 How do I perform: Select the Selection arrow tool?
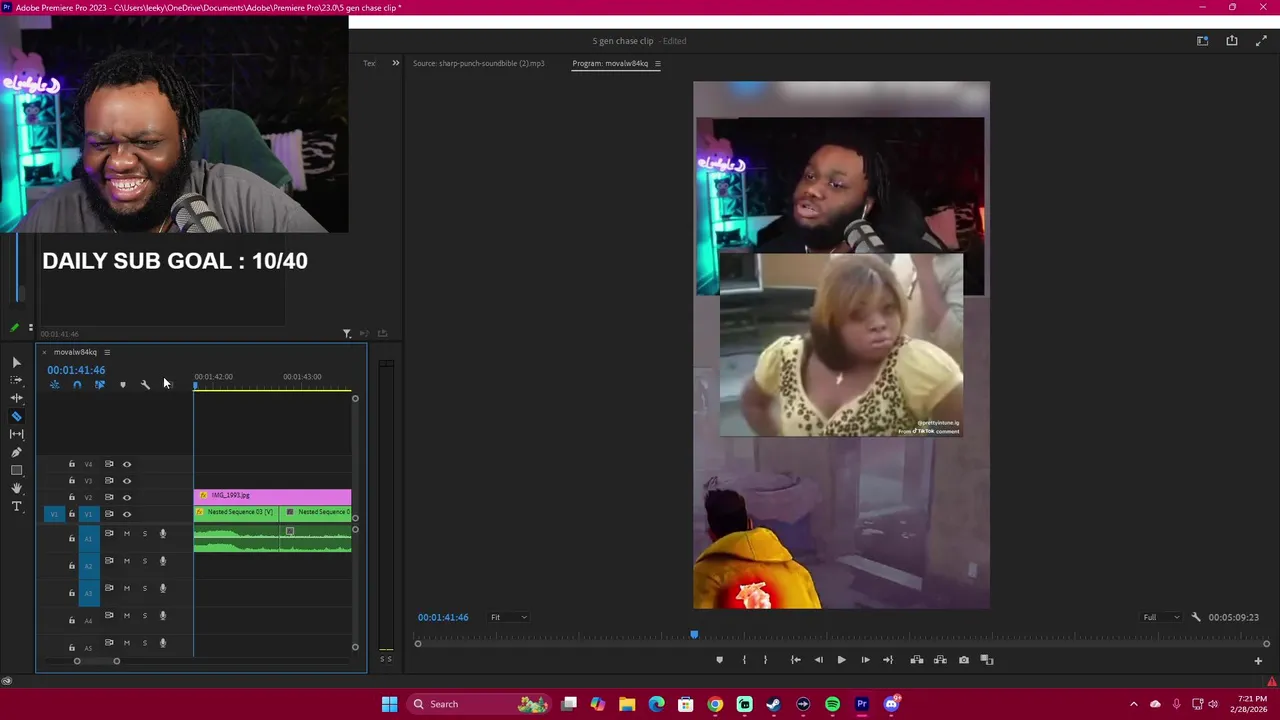tap(16, 362)
